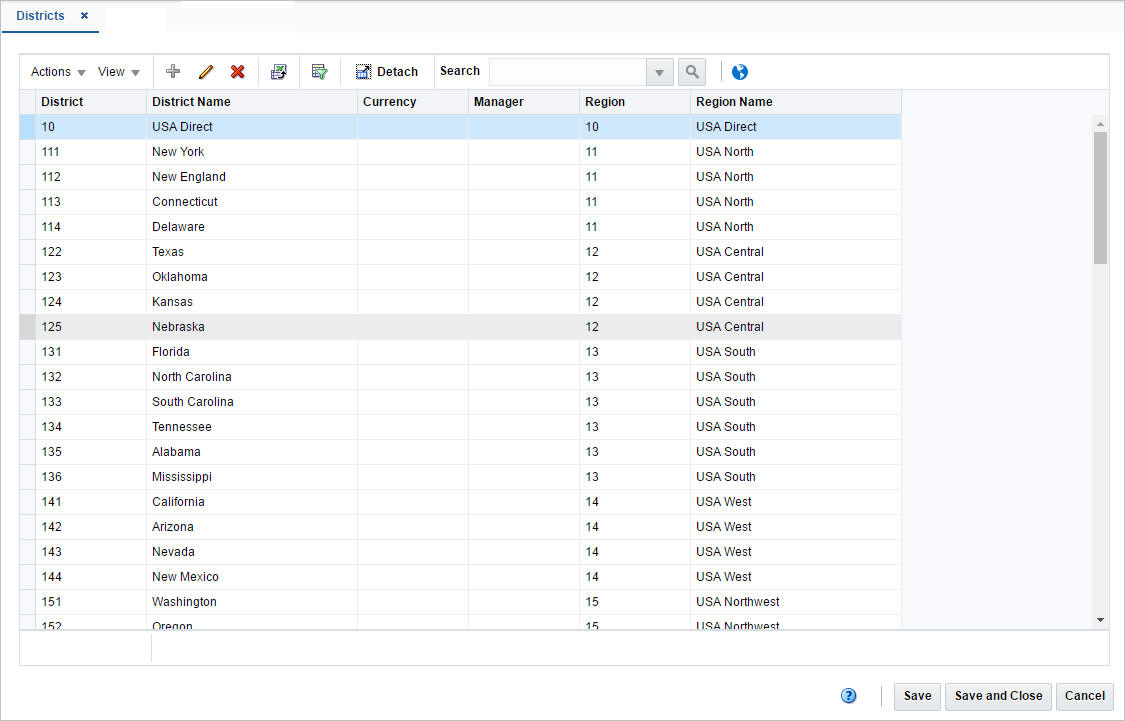
Task: Click 'USA West' in the California row
Action: click(796, 501)
